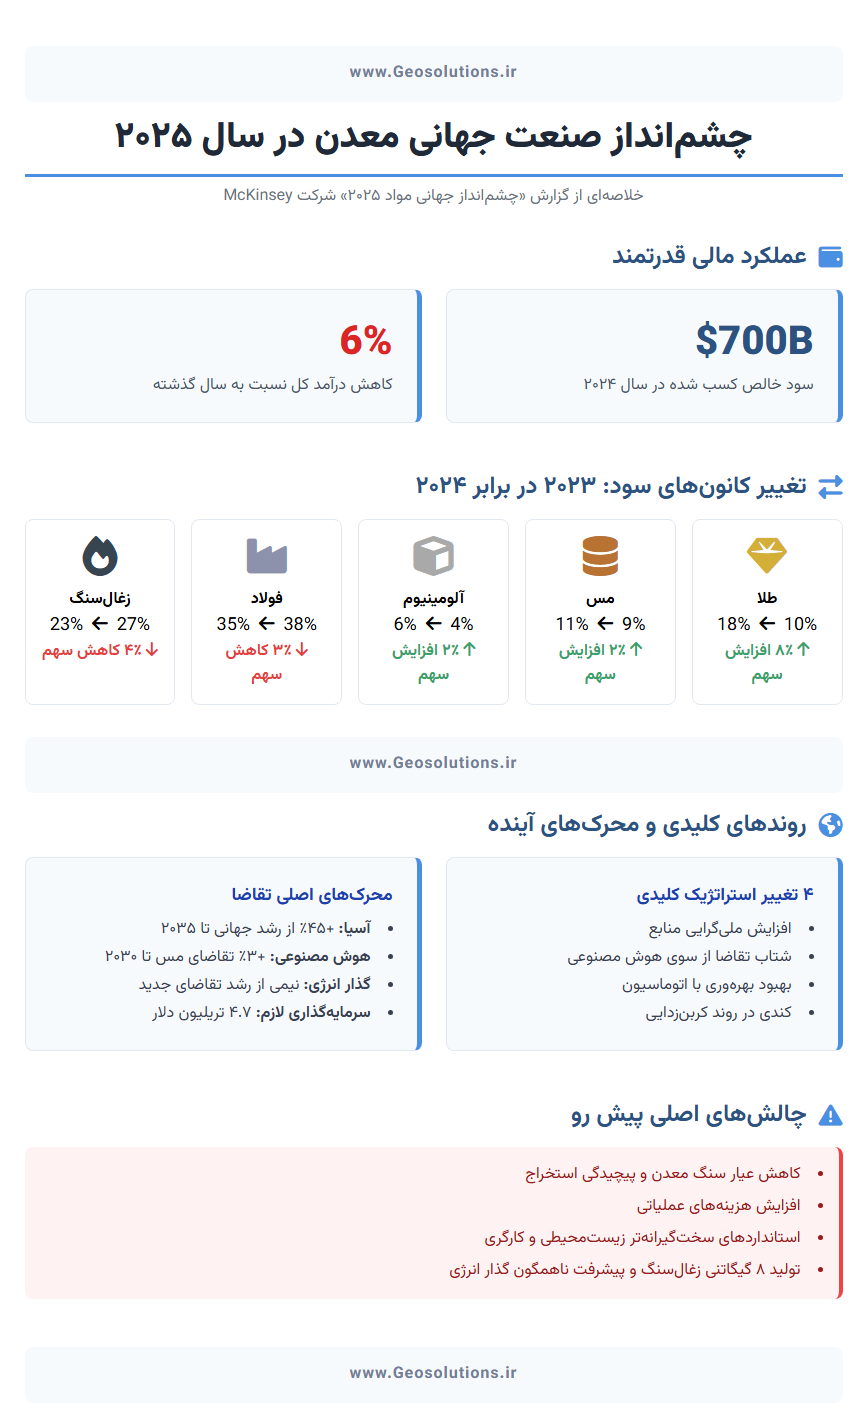Viewport: 868px width, 1418px height.
Task: Click the main title about mining outlook 2025
Action: pyautogui.click(x=433, y=137)
